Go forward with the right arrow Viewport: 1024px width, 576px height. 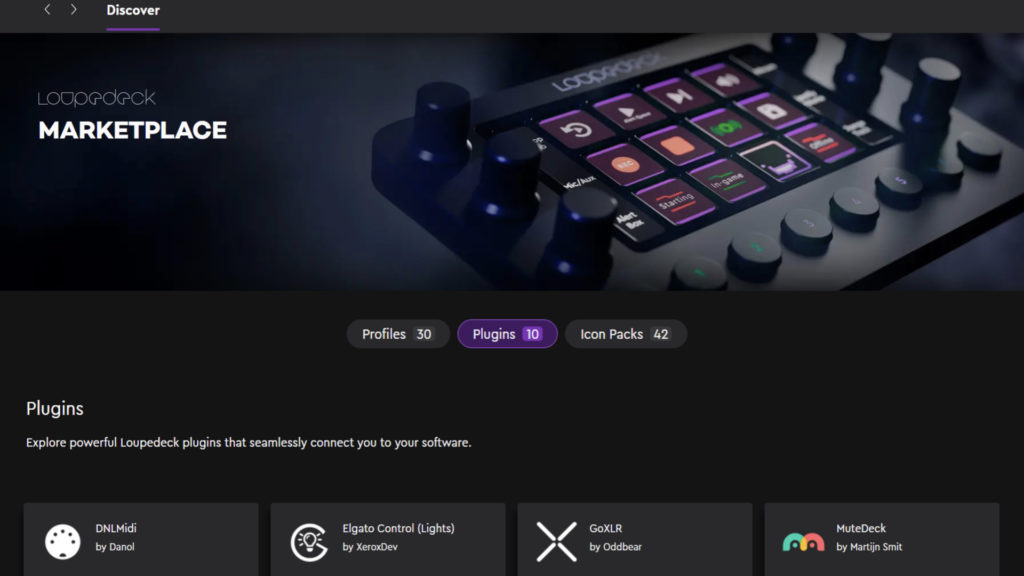pyautogui.click(x=74, y=10)
